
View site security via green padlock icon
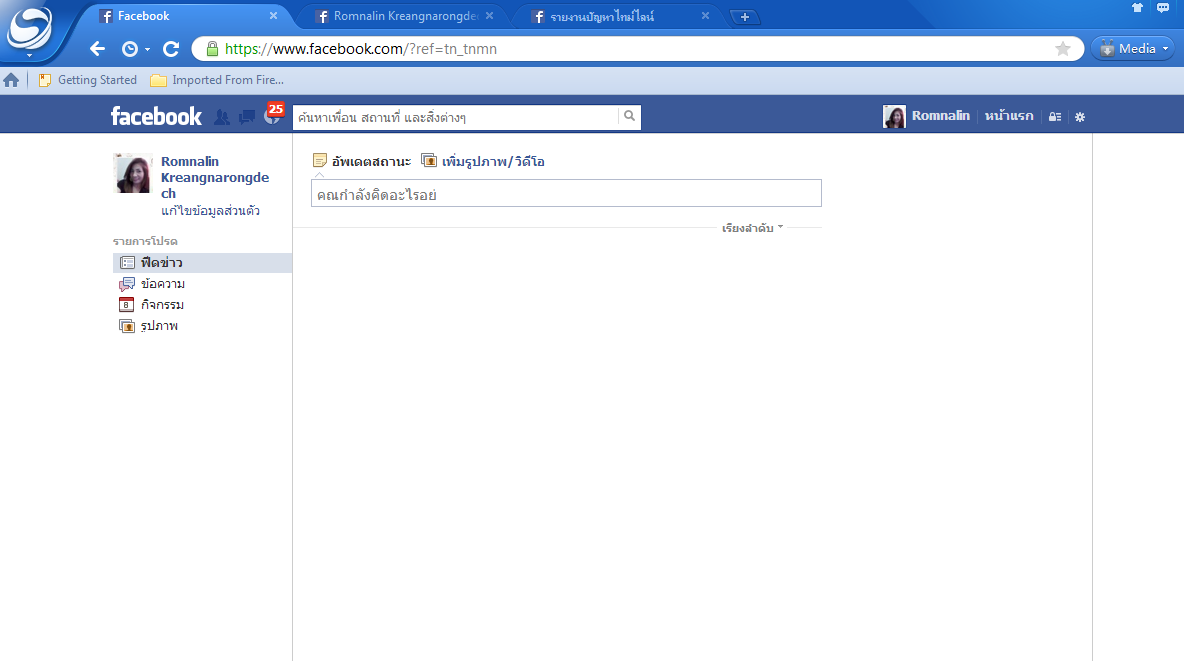[212, 49]
